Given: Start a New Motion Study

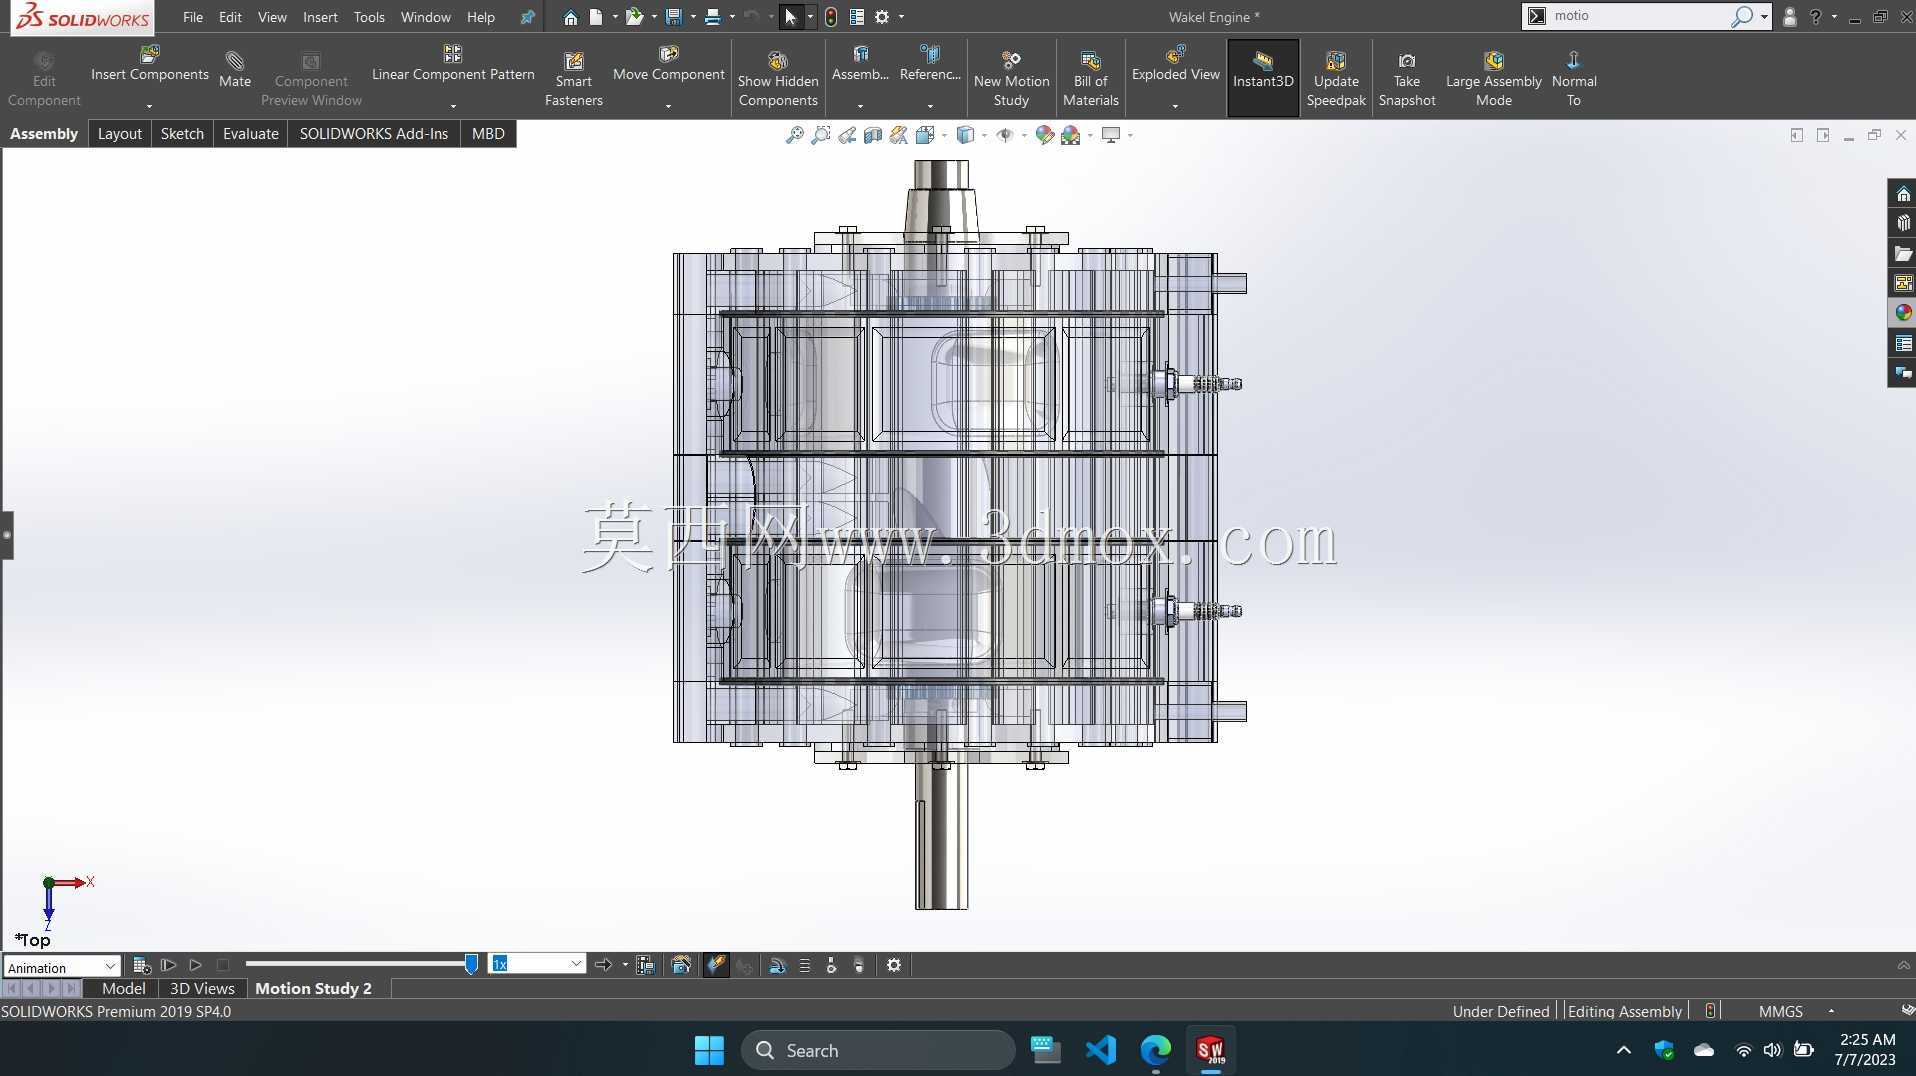Looking at the screenshot, I should [1011, 79].
